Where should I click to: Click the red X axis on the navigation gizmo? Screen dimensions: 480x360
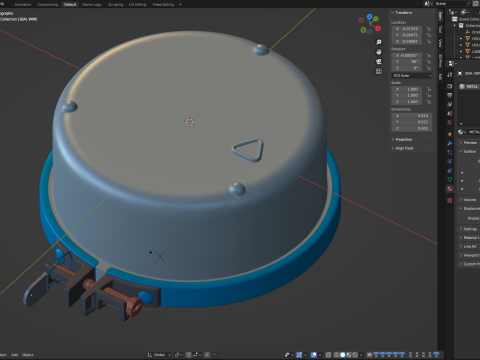point(378,28)
